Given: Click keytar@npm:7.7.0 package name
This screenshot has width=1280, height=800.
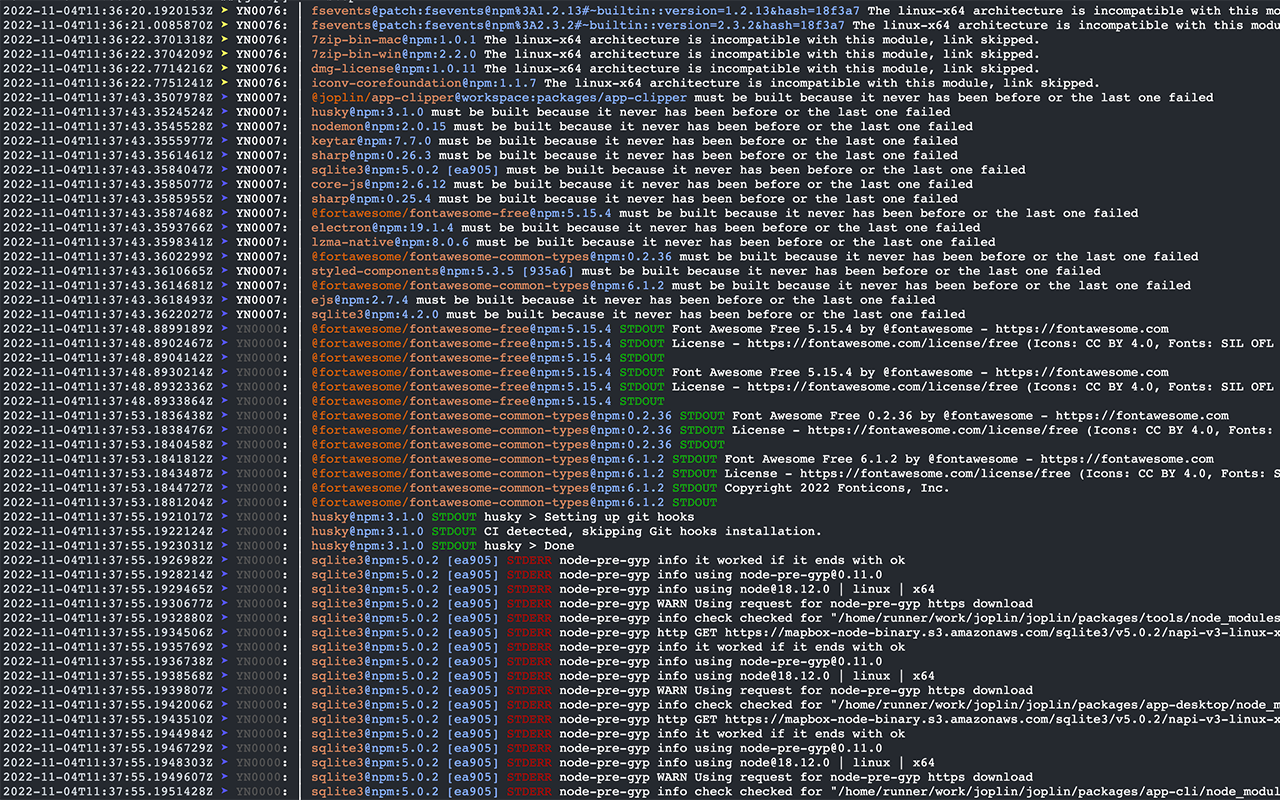Looking at the screenshot, I should (x=371, y=141).
